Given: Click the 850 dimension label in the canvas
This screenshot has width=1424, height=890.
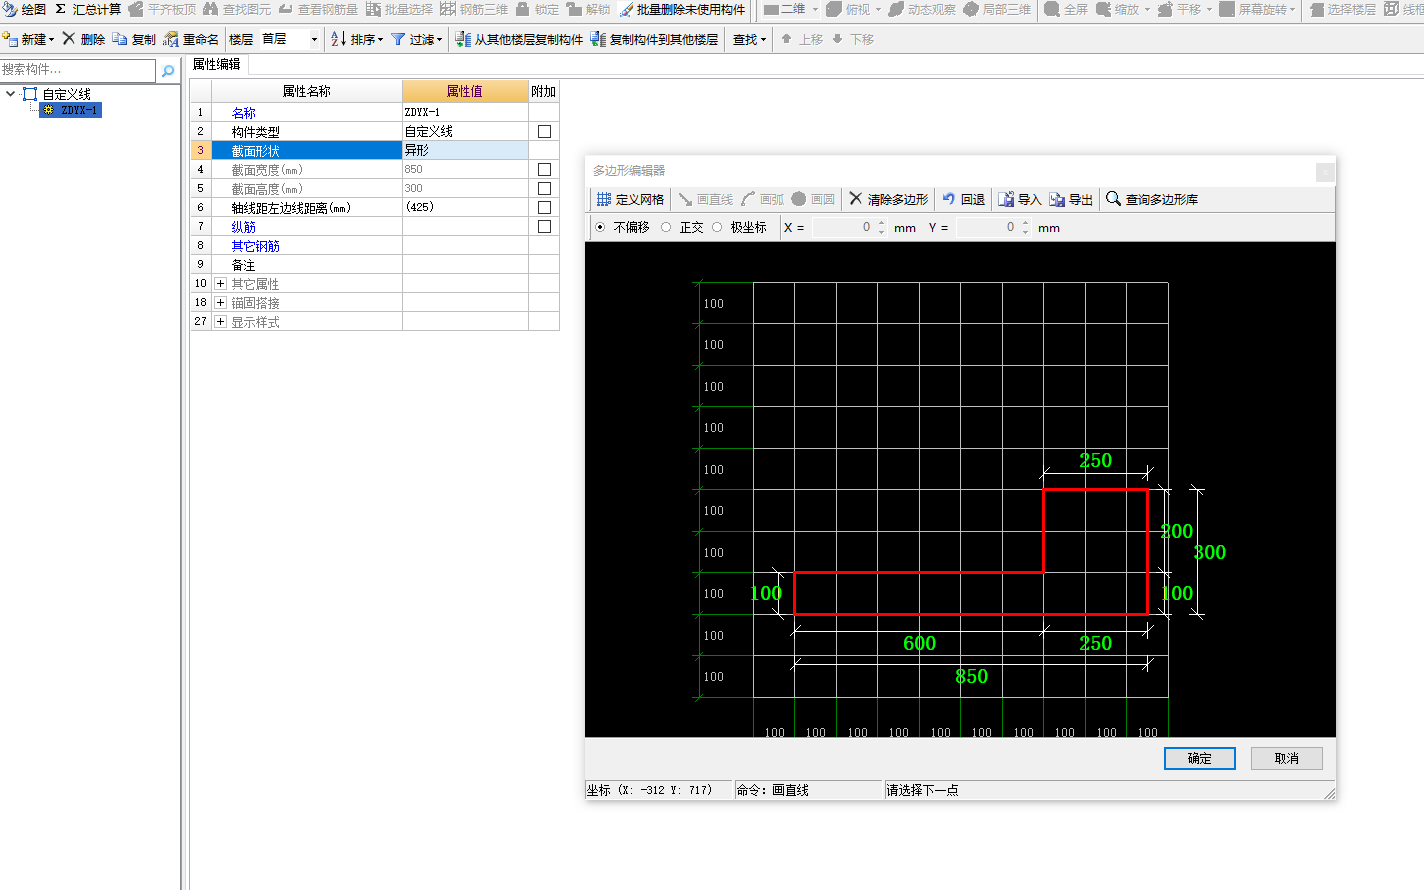Looking at the screenshot, I should point(971,676).
